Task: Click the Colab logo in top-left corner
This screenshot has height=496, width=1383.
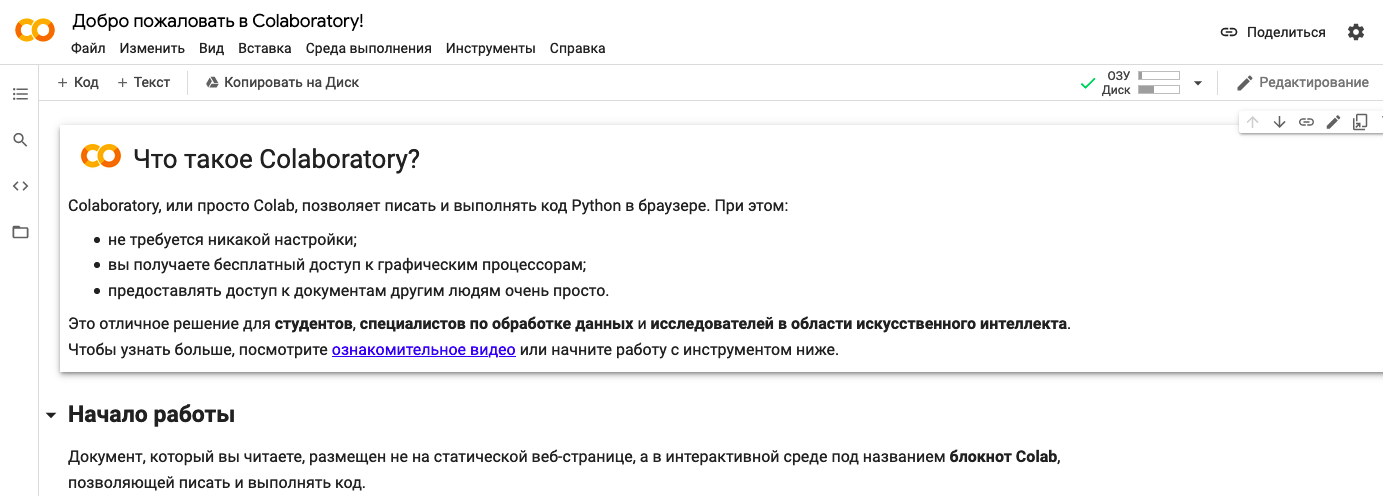Action: tap(35, 31)
